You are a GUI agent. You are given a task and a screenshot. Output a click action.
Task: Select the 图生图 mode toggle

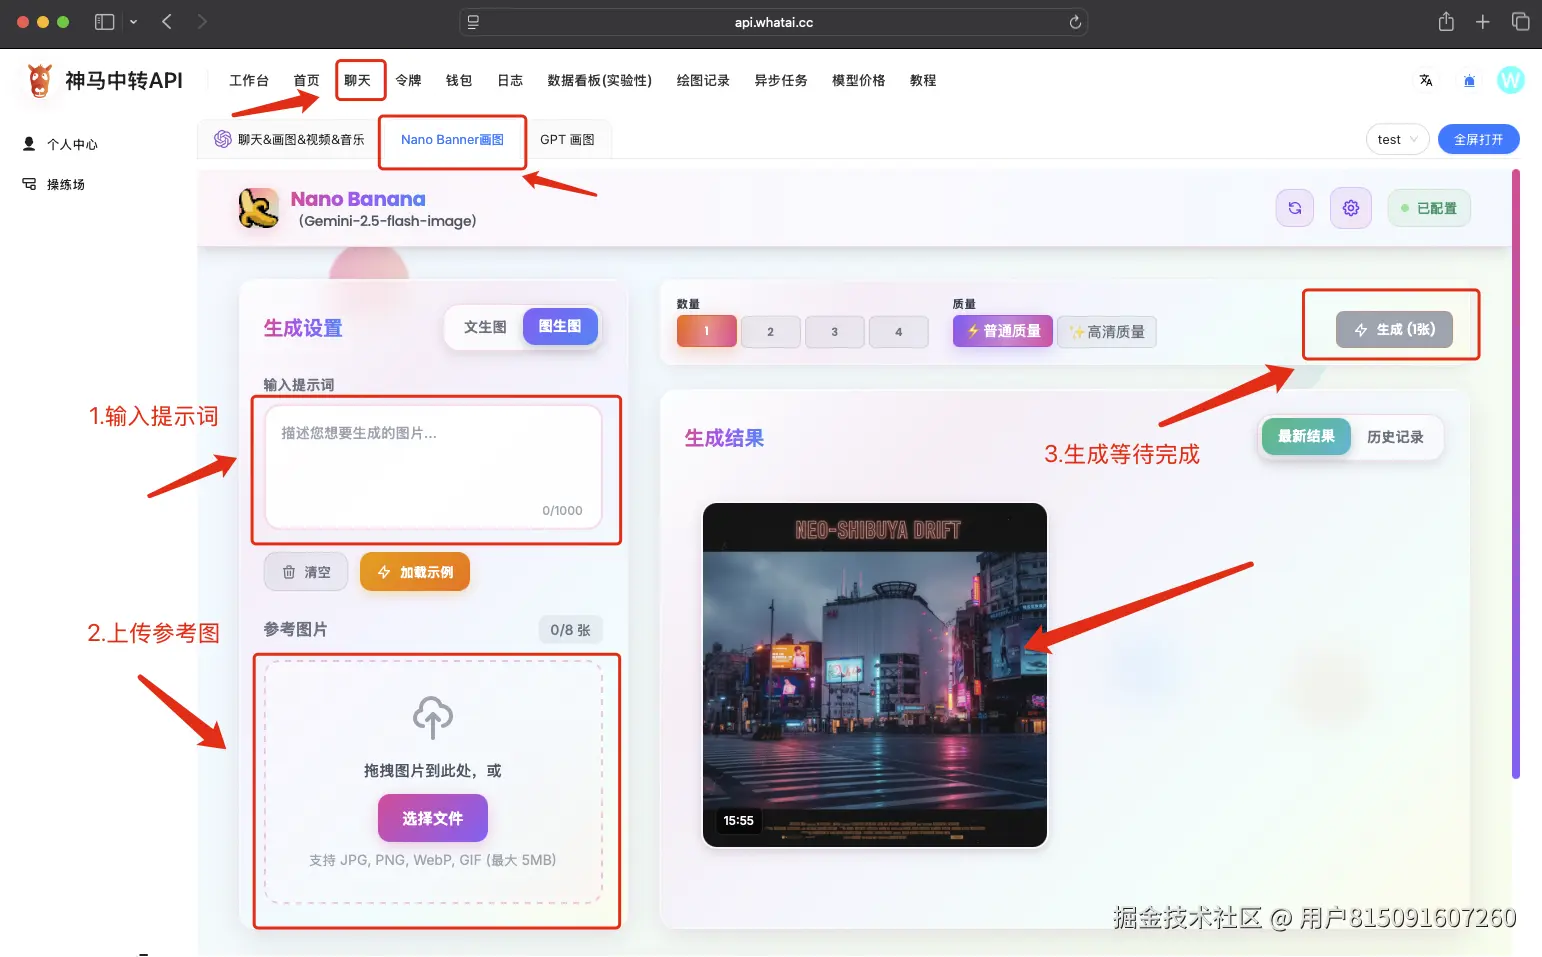pos(560,326)
